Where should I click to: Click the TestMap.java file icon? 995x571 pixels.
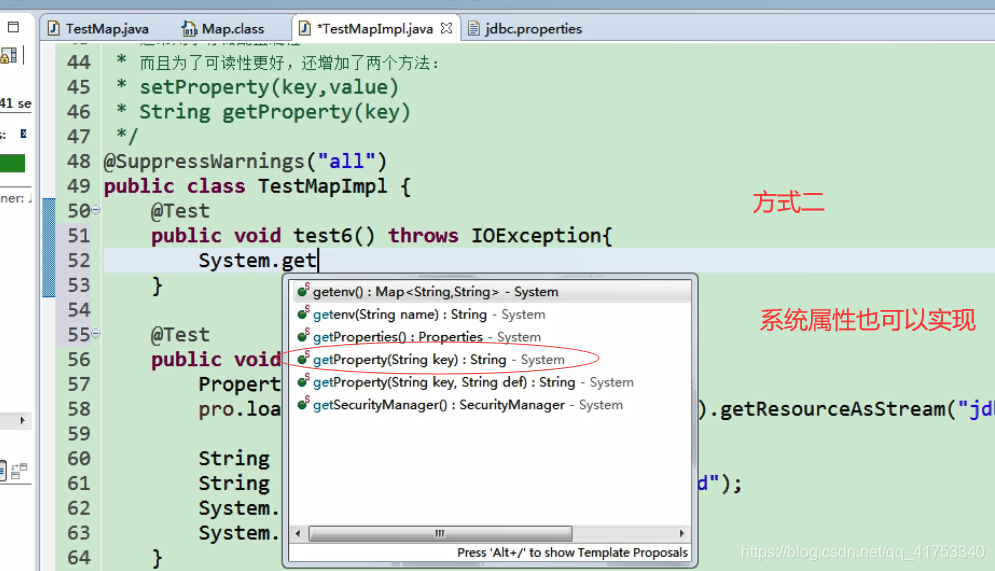(54, 29)
